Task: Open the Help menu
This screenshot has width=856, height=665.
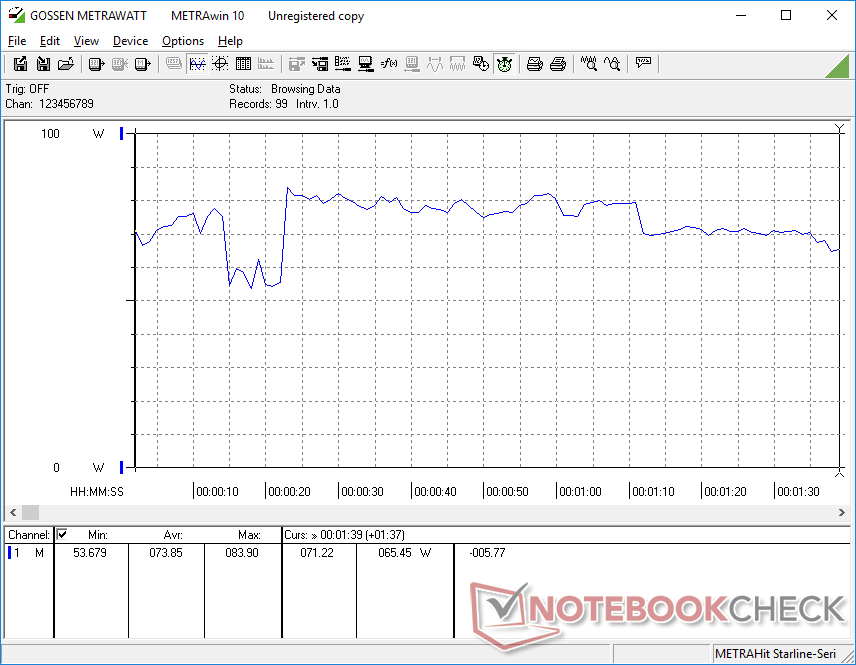Action: (x=230, y=41)
